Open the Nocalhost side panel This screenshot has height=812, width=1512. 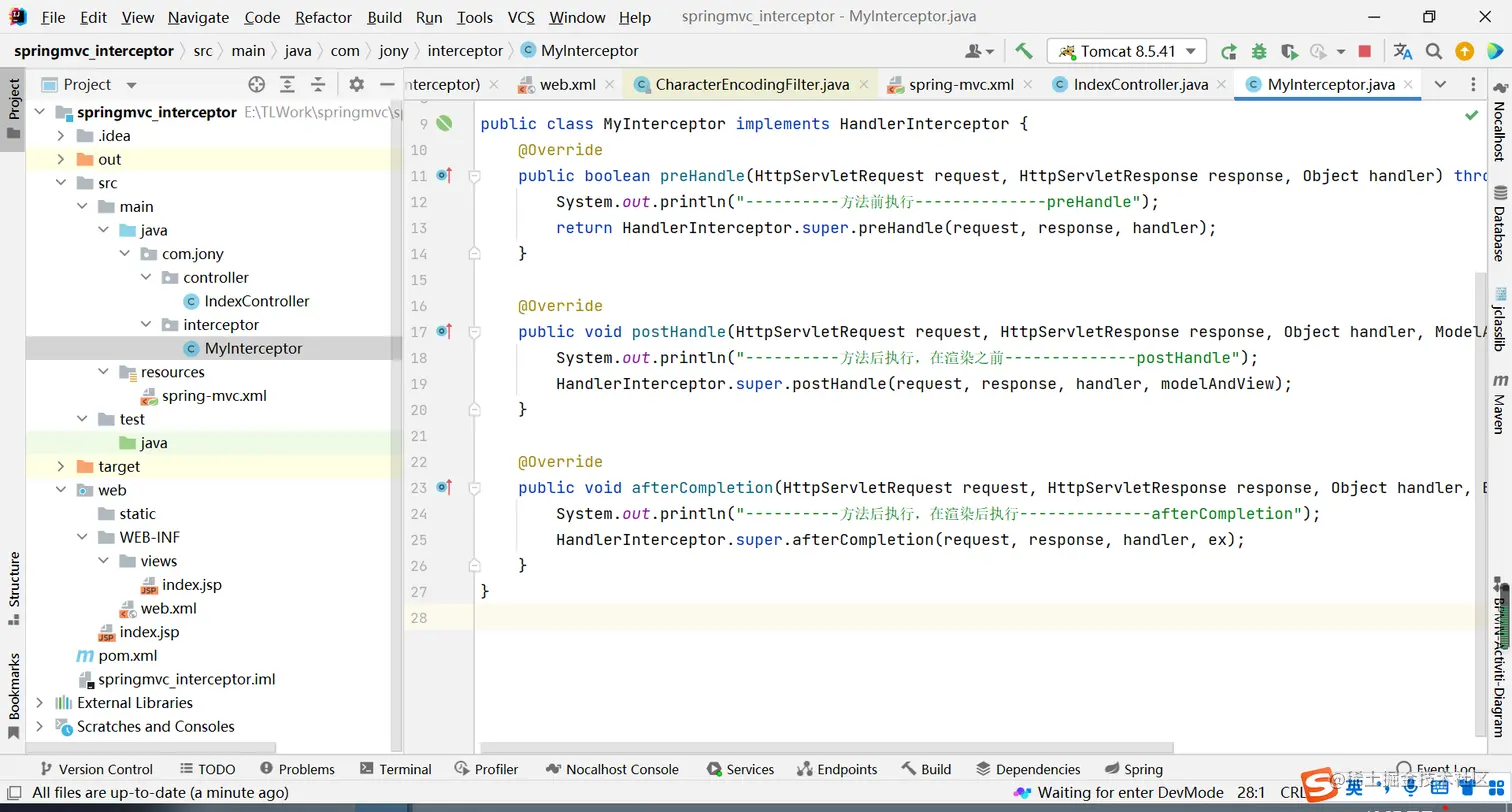(x=1499, y=121)
